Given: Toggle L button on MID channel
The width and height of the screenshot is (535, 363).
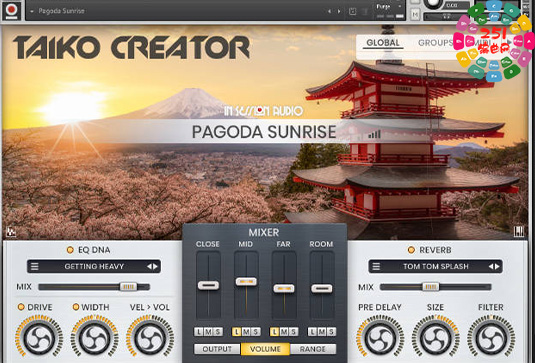Looking at the screenshot, I should 237,332.
